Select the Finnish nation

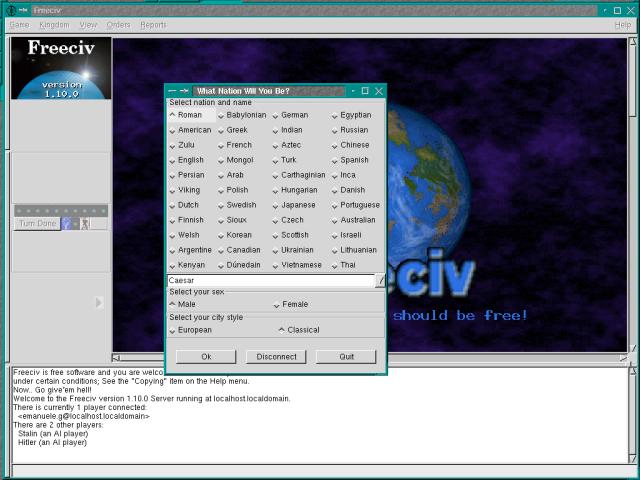point(187,220)
